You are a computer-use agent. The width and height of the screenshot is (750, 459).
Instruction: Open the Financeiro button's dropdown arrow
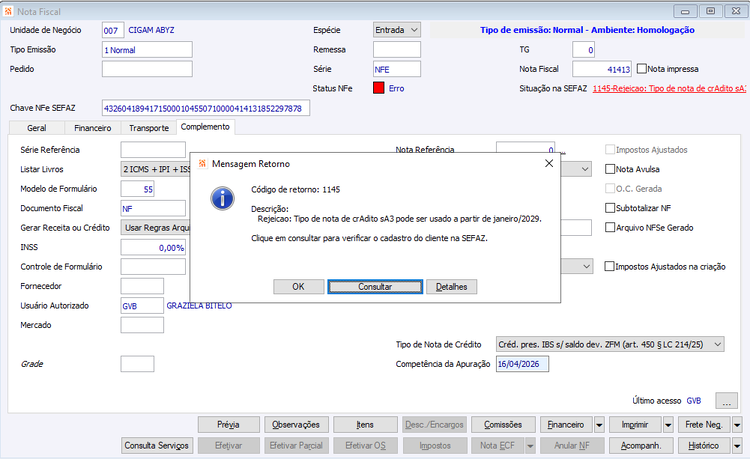click(x=599, y=425)
